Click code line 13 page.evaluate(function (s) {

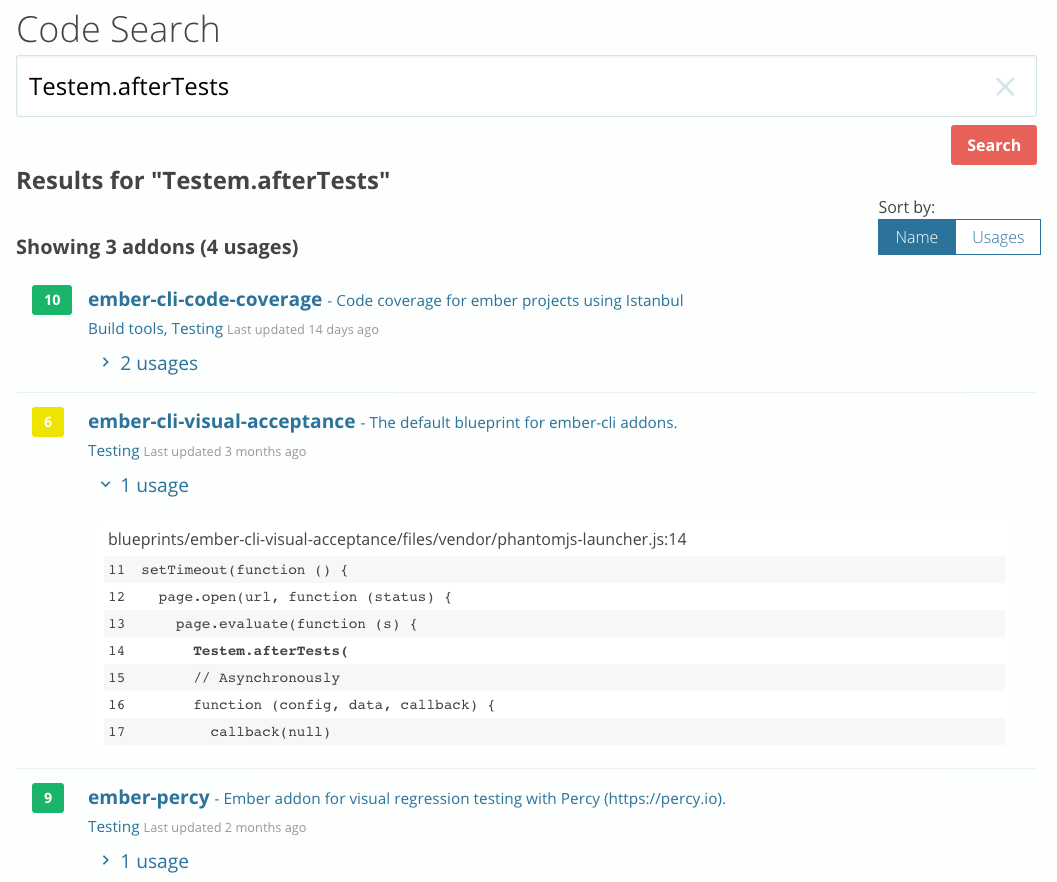click(554, 624)
